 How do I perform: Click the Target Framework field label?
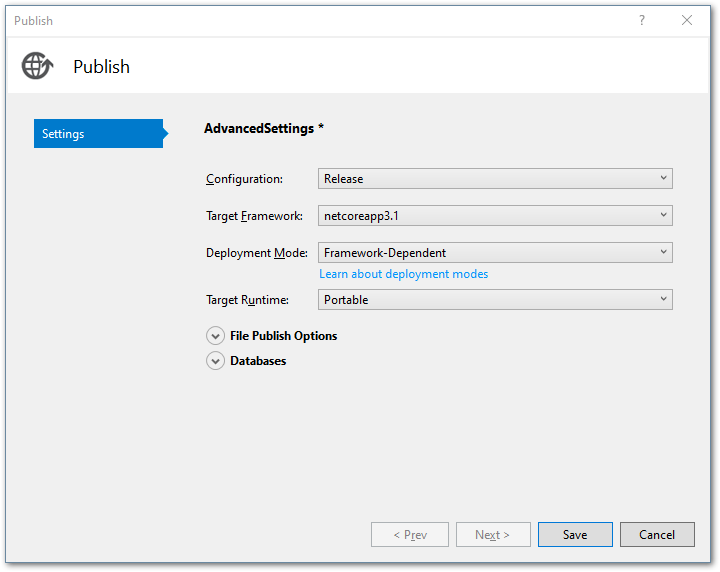tap(254, 216)
